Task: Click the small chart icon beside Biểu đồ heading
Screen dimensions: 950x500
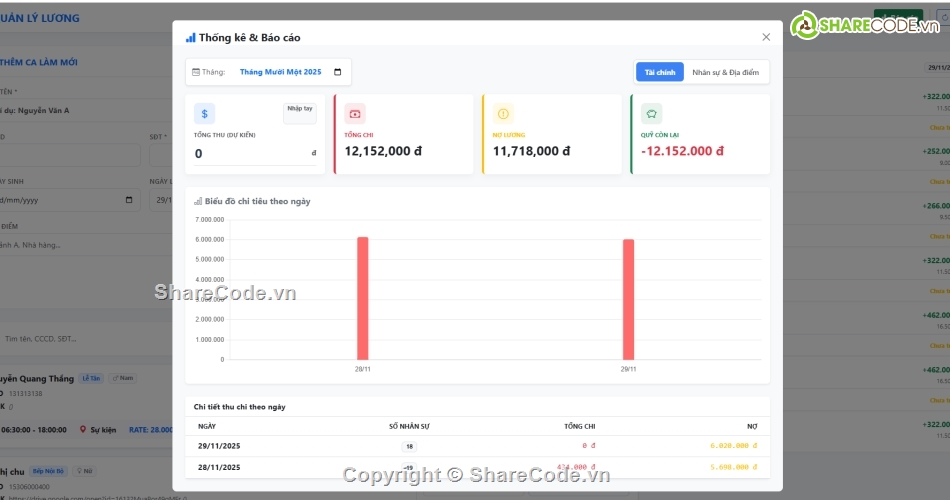Action: click(198, 201)
